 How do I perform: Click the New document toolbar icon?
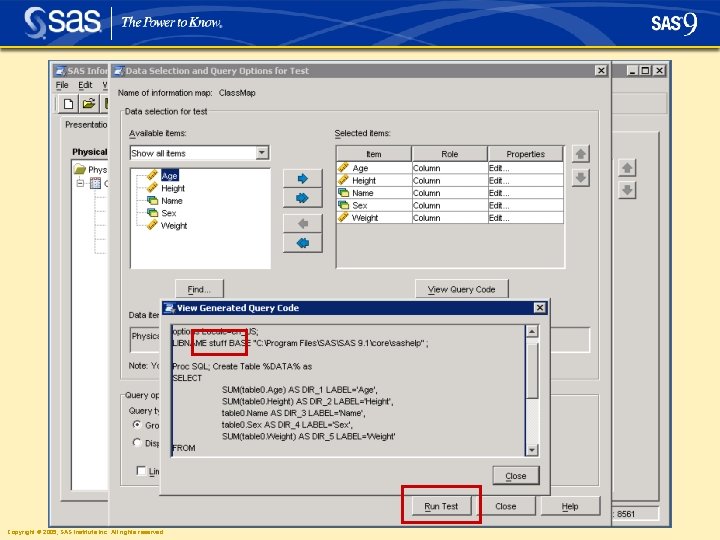[x=68, y=104]
